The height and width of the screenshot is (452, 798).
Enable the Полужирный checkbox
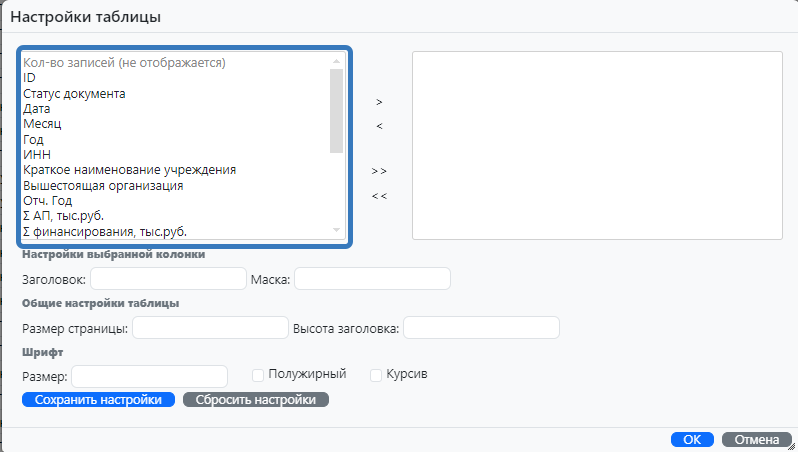tap(258, 375)
